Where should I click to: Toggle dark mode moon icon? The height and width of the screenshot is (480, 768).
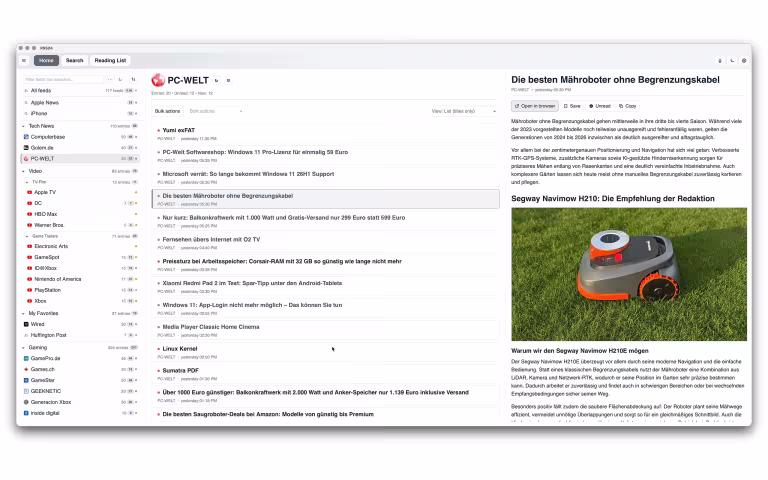point(733,60)
